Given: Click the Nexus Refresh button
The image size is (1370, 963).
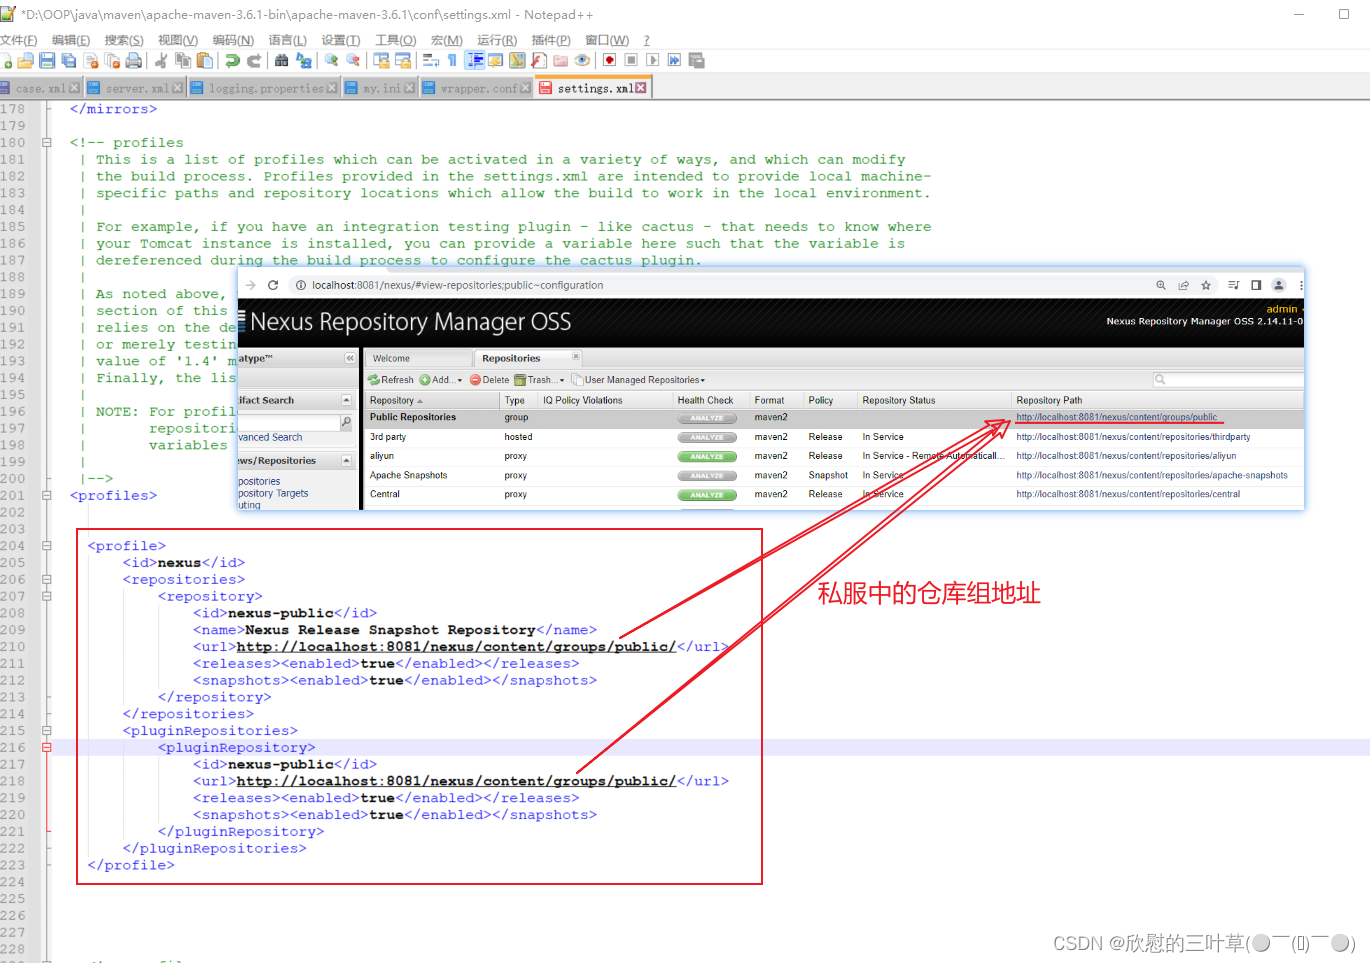Looking at the screenshot, I should (x=391, y=380).
